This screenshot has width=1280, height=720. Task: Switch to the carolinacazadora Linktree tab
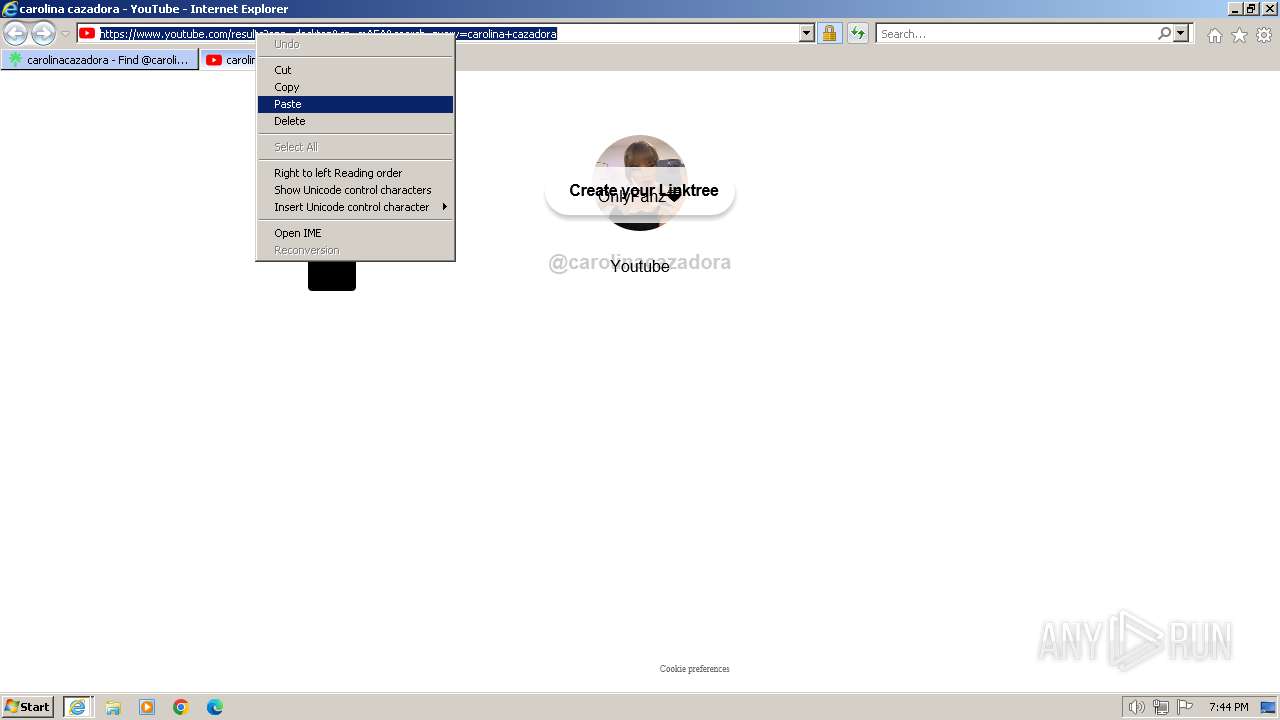pyautogui.click(x=100, y=60)
